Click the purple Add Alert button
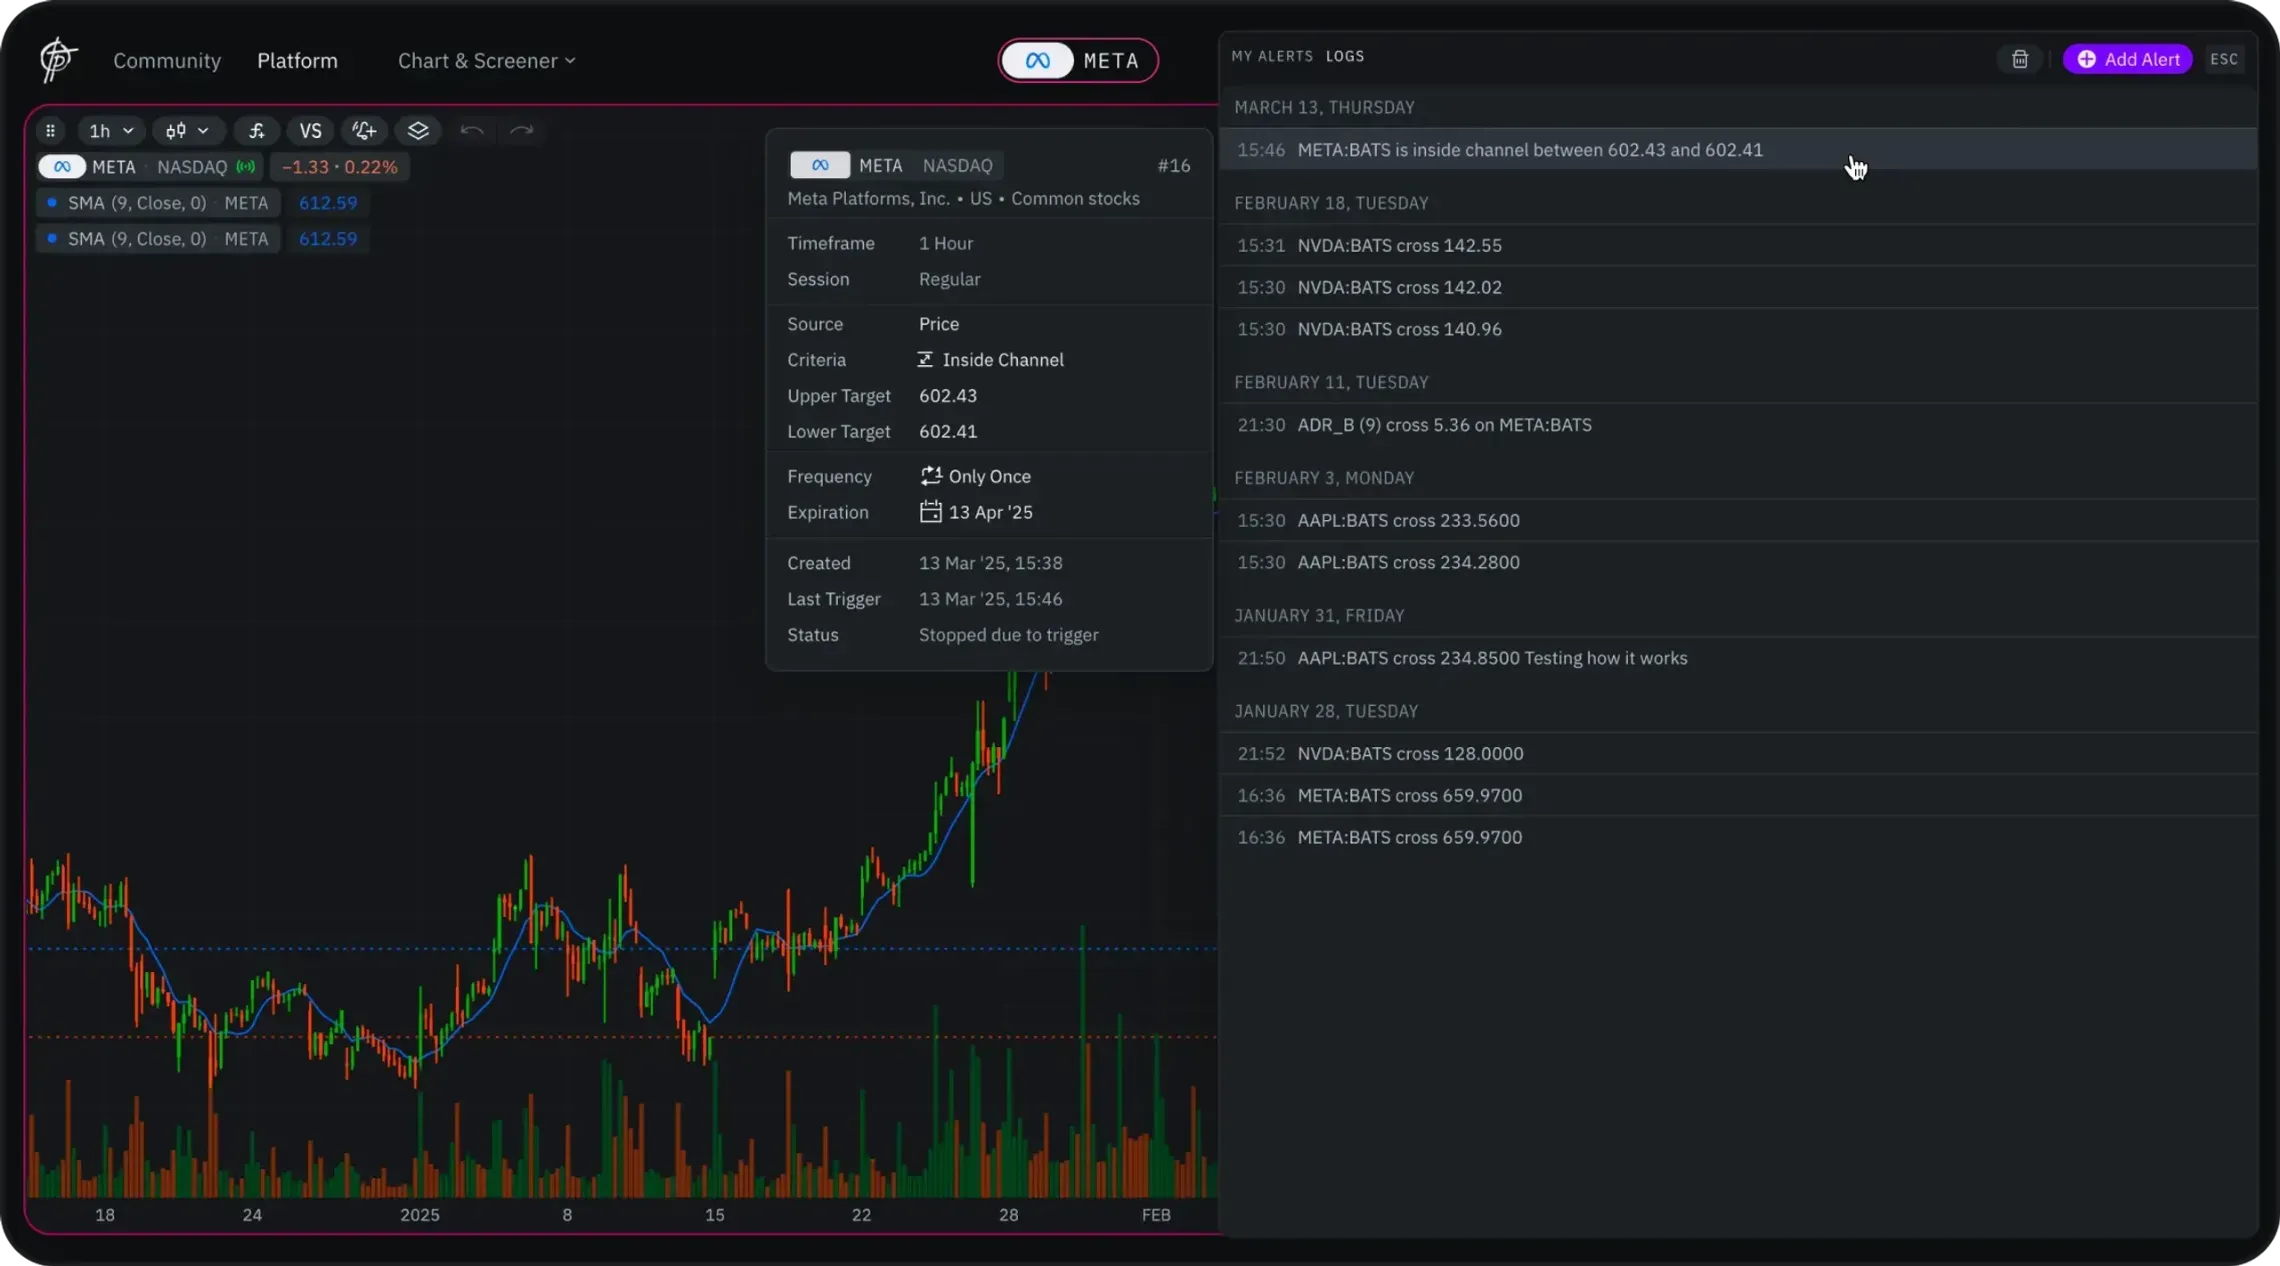 click(2127, 59)
